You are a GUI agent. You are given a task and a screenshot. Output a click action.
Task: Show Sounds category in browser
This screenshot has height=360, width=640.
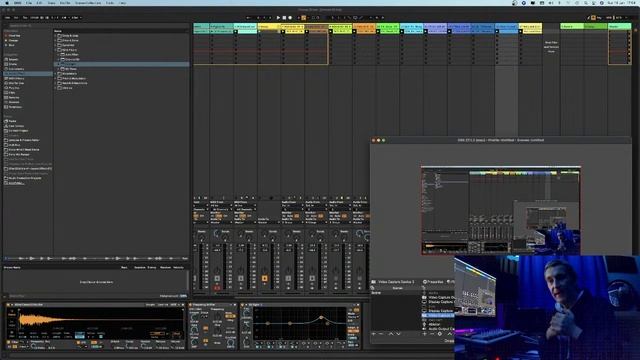pos(13,59)
